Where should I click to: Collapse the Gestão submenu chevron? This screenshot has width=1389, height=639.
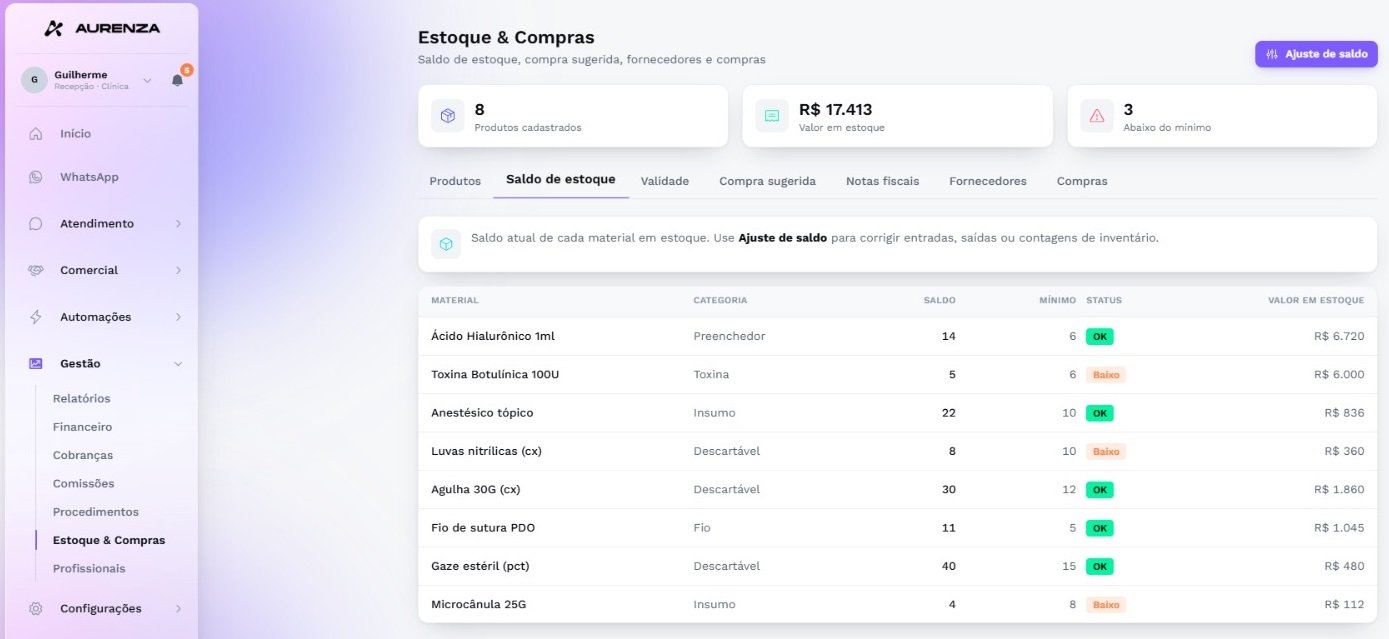point(178,364)
